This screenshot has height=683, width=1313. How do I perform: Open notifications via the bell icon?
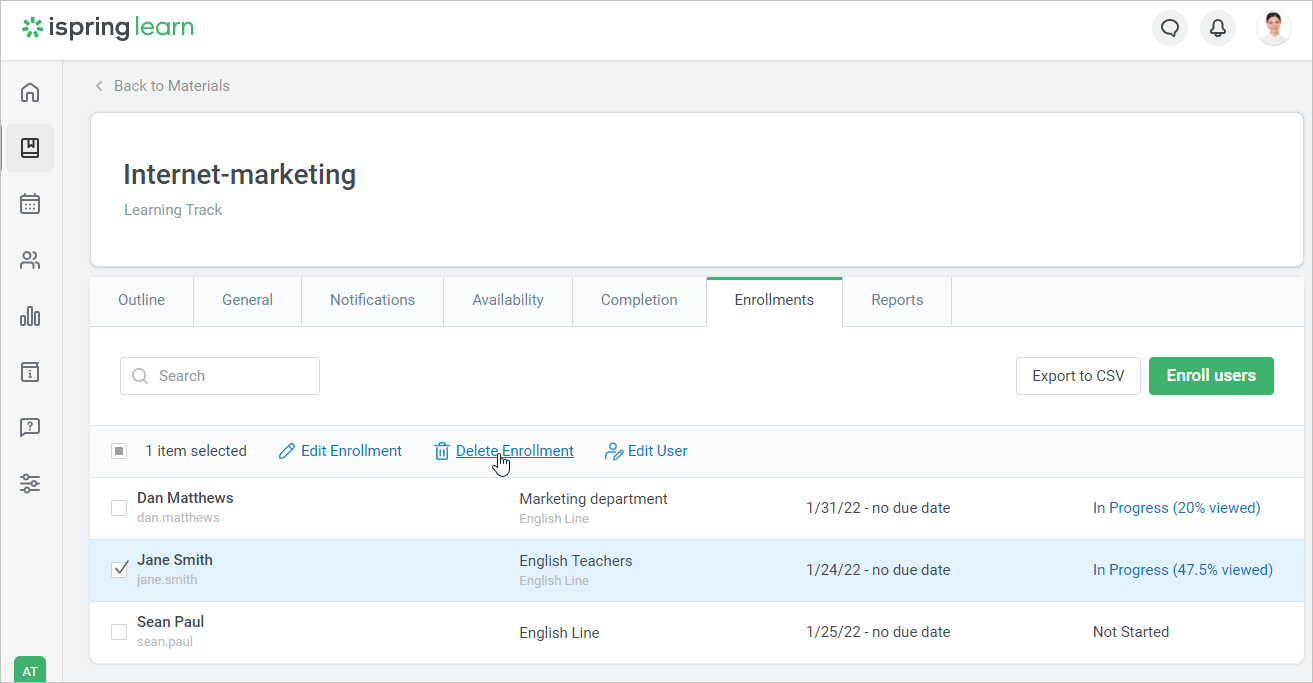click(1217, 28)
